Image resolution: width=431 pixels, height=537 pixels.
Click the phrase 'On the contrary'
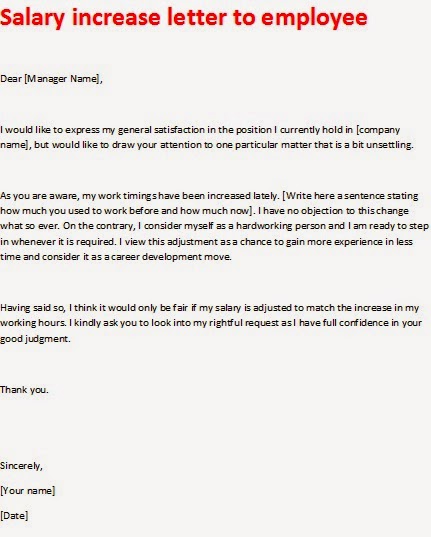point(99,226)
